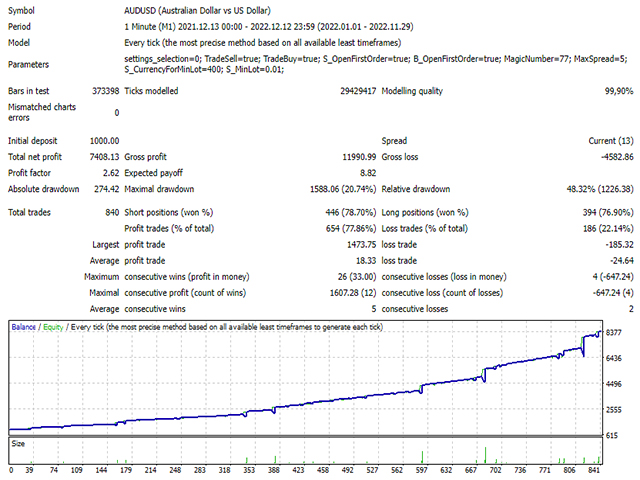Click the Mismatched charts errors label

(42, 112)
